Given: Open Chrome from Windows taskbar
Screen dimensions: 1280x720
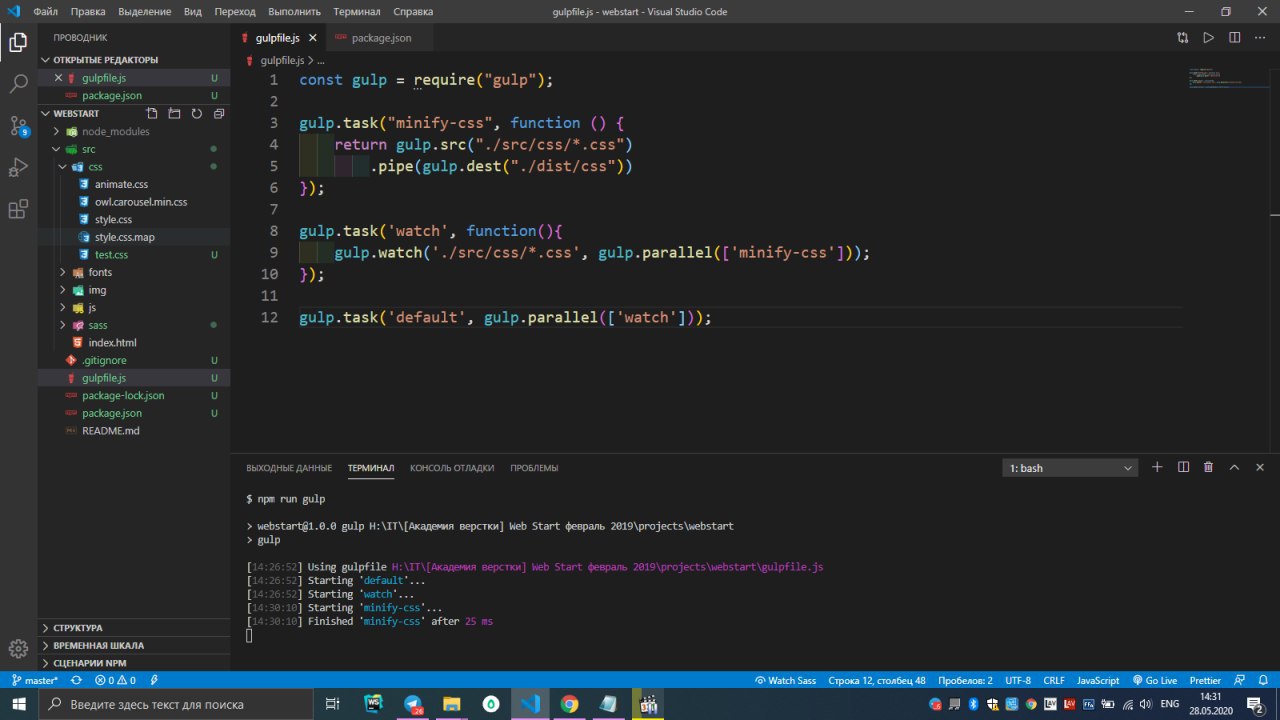Looking at the screenshot, I should click(569, 705).
